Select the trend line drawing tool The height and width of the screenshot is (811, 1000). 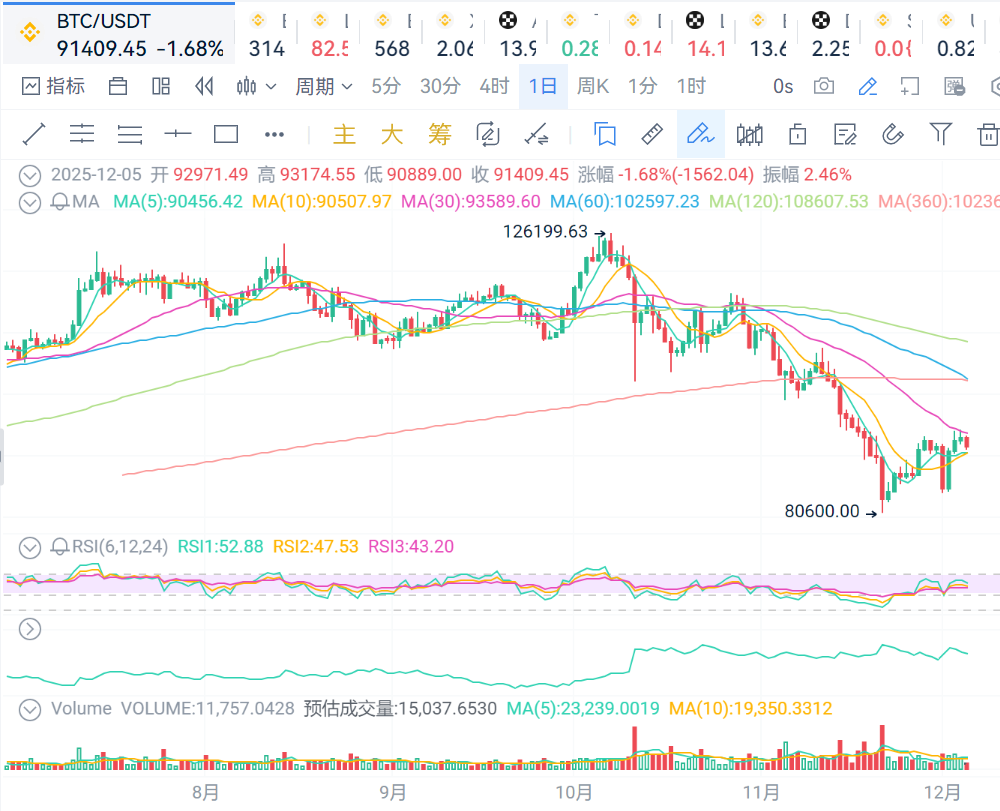33,134
